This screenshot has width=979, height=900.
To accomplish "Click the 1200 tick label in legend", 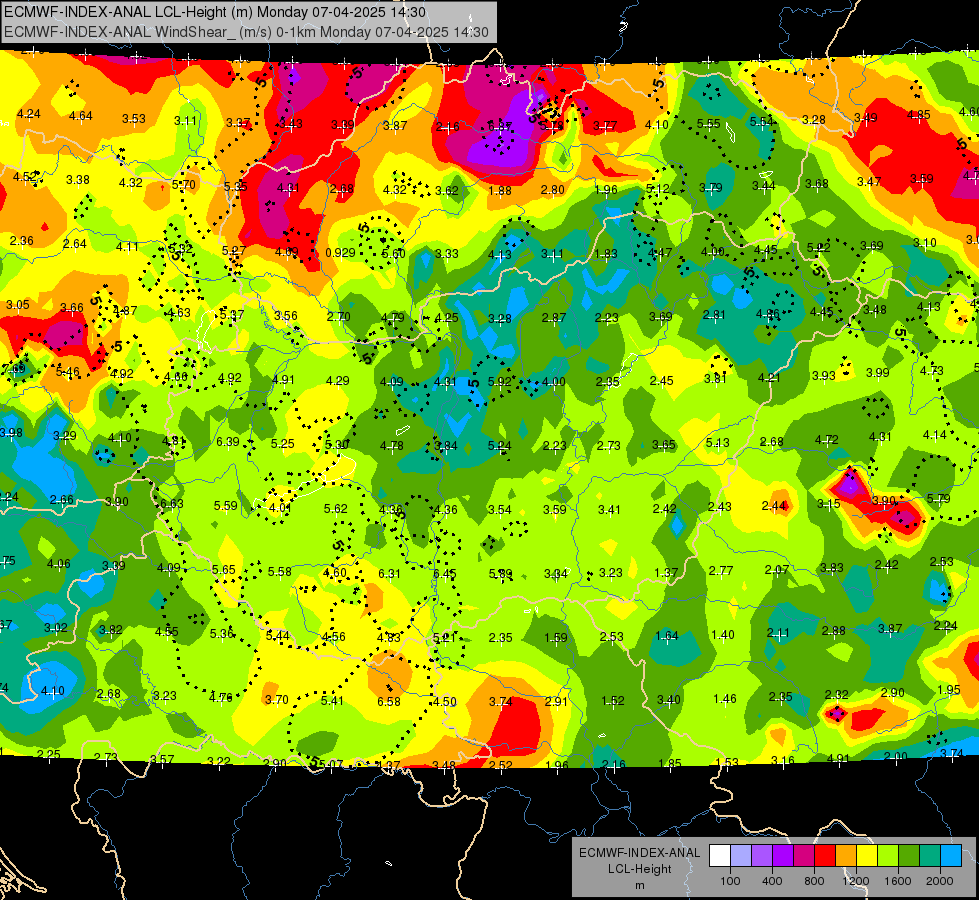I will point(856,881).
